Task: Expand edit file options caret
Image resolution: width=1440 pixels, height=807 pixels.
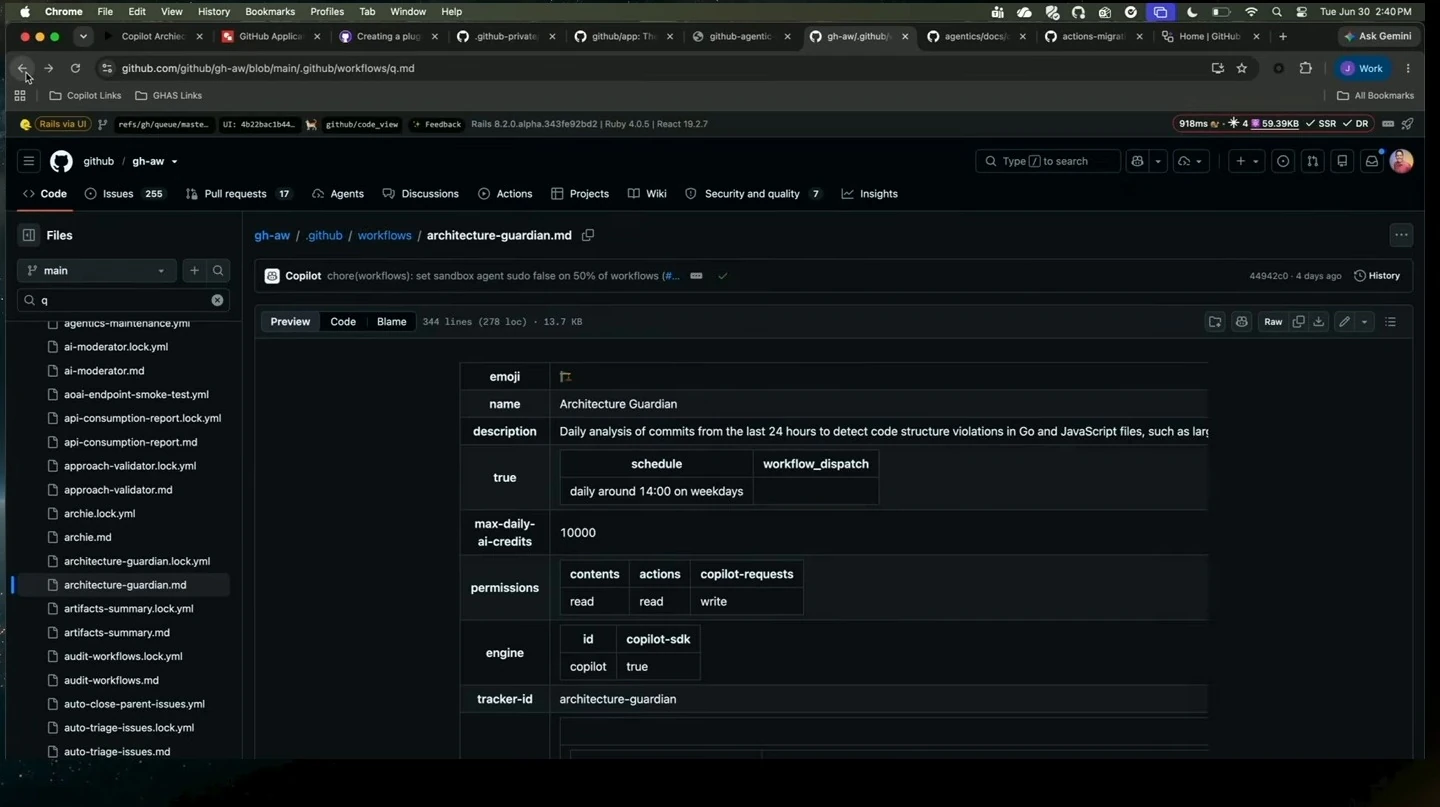Action: pyautogui.click(x=1364, y=322)
